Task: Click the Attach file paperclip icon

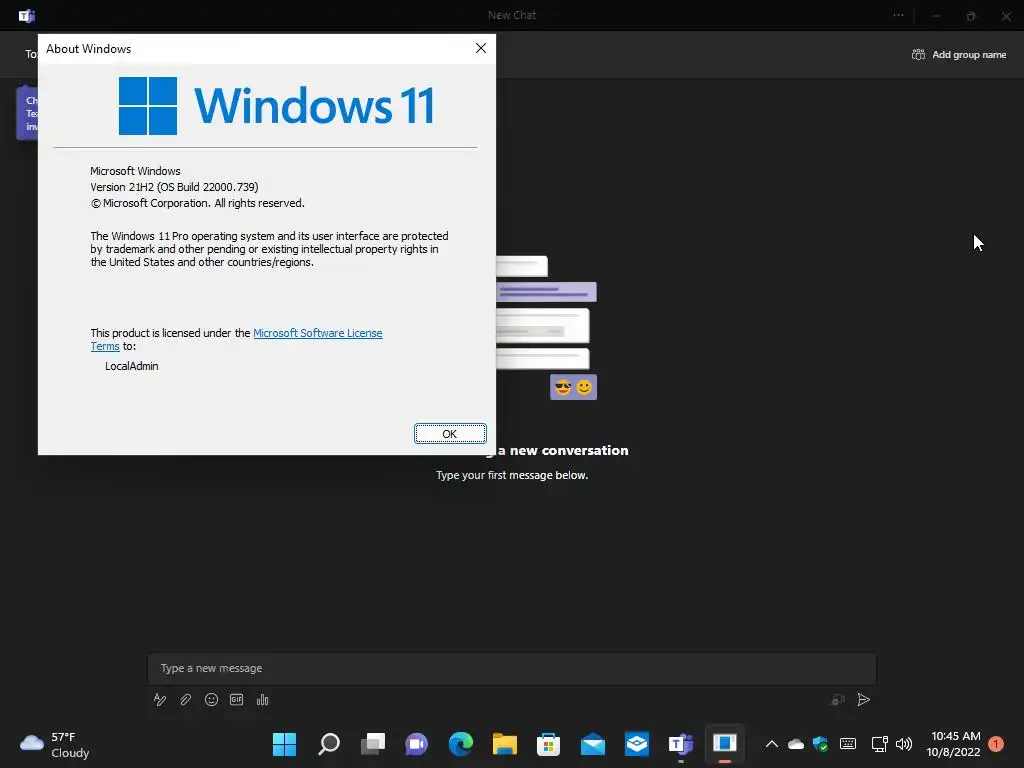Action: 185,700
